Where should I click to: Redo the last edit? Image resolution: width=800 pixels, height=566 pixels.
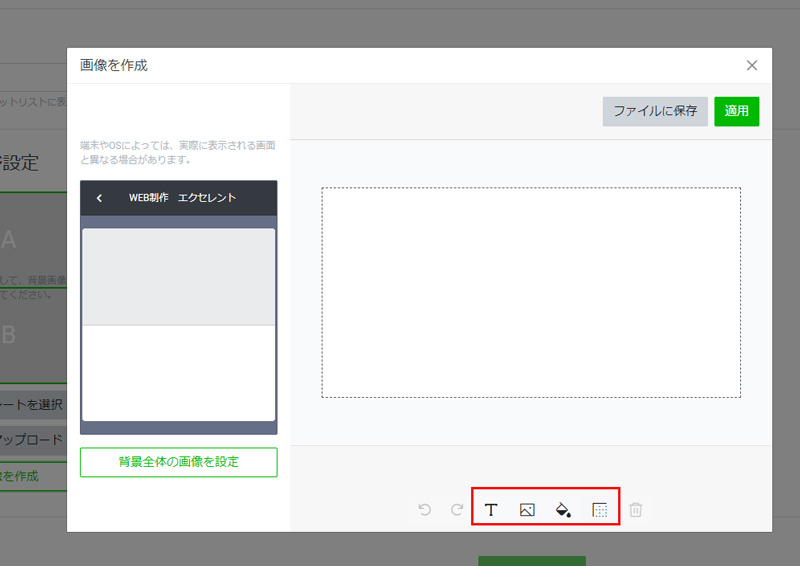(x=457, y=509)
